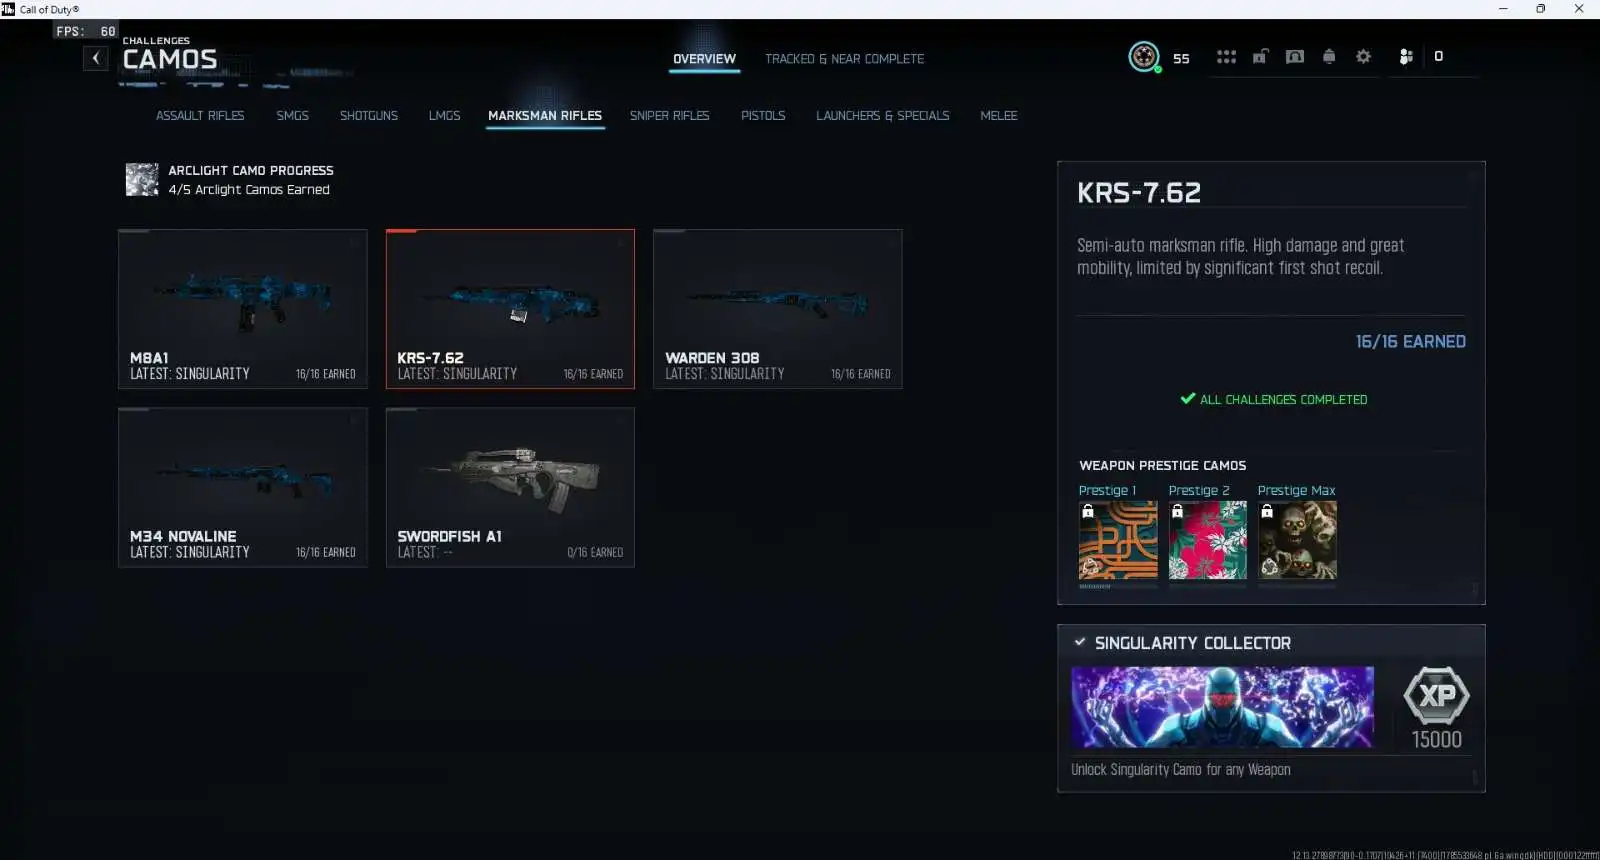Select the Pistols category

click(763, 116)
